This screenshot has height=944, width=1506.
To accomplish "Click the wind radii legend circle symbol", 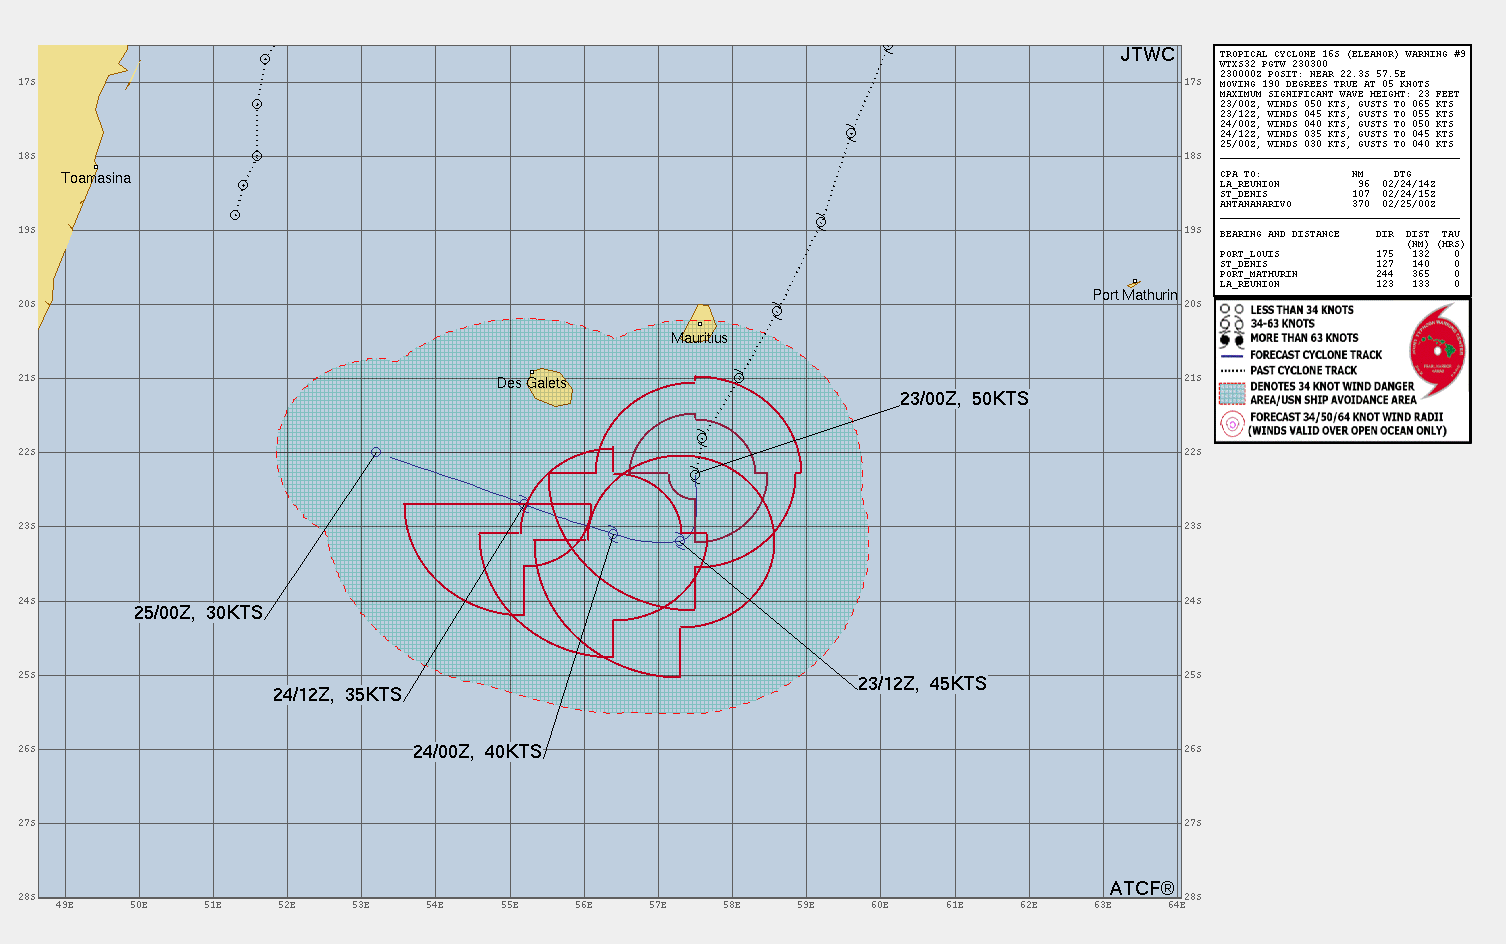I will [x=1232, y=424].
